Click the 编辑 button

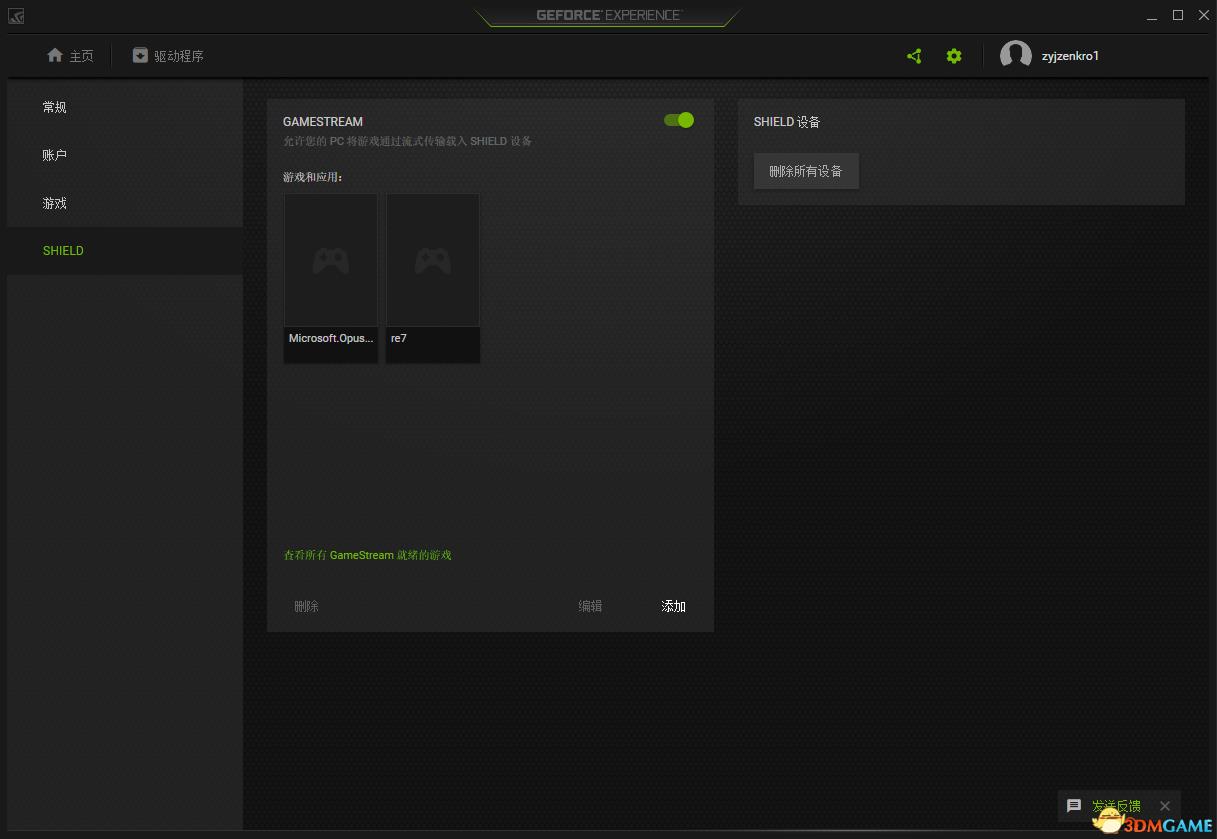pos(590,606)
